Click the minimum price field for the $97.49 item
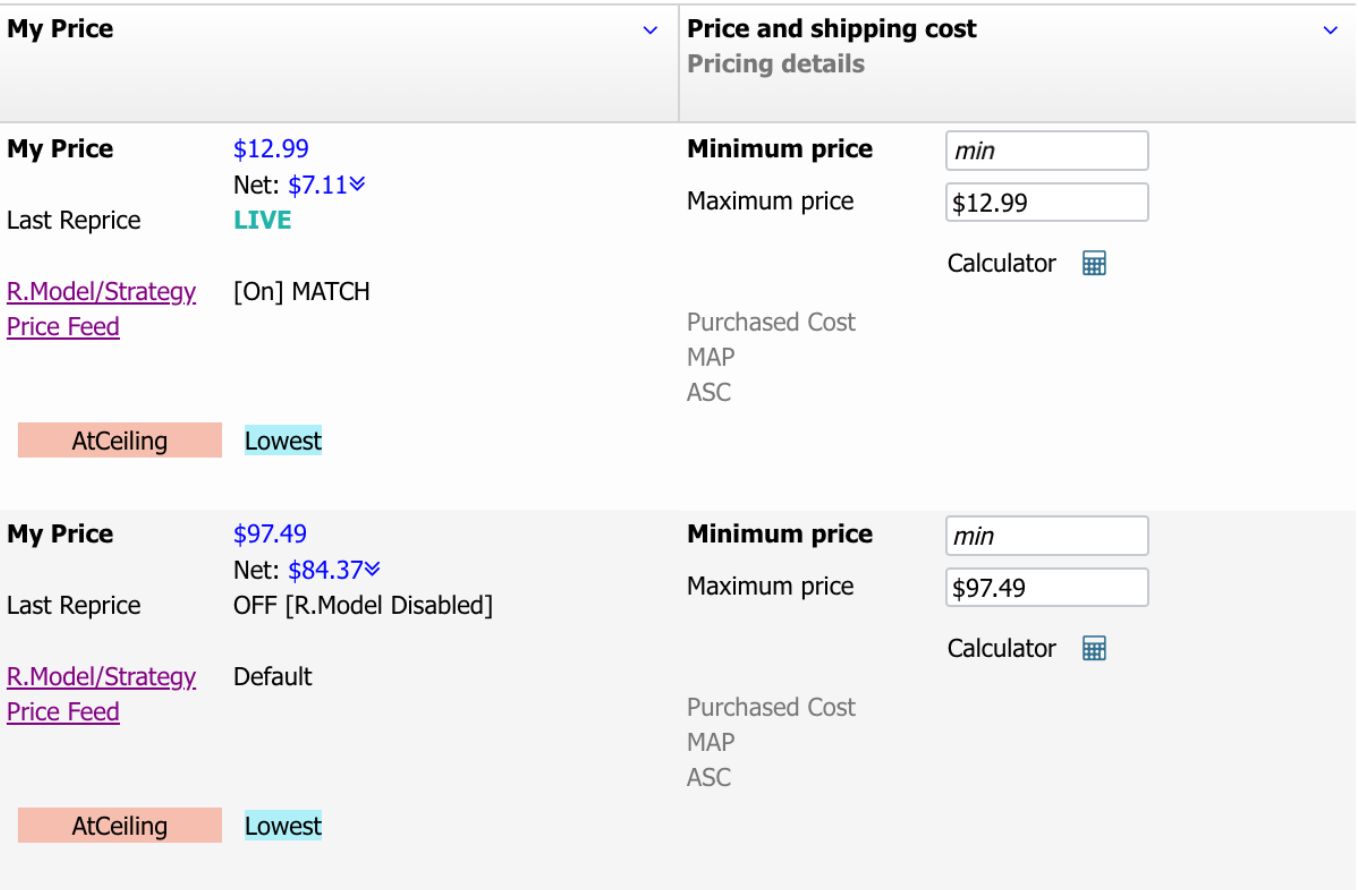This screenshot has width=1358, height=890. click(1046, 537)
